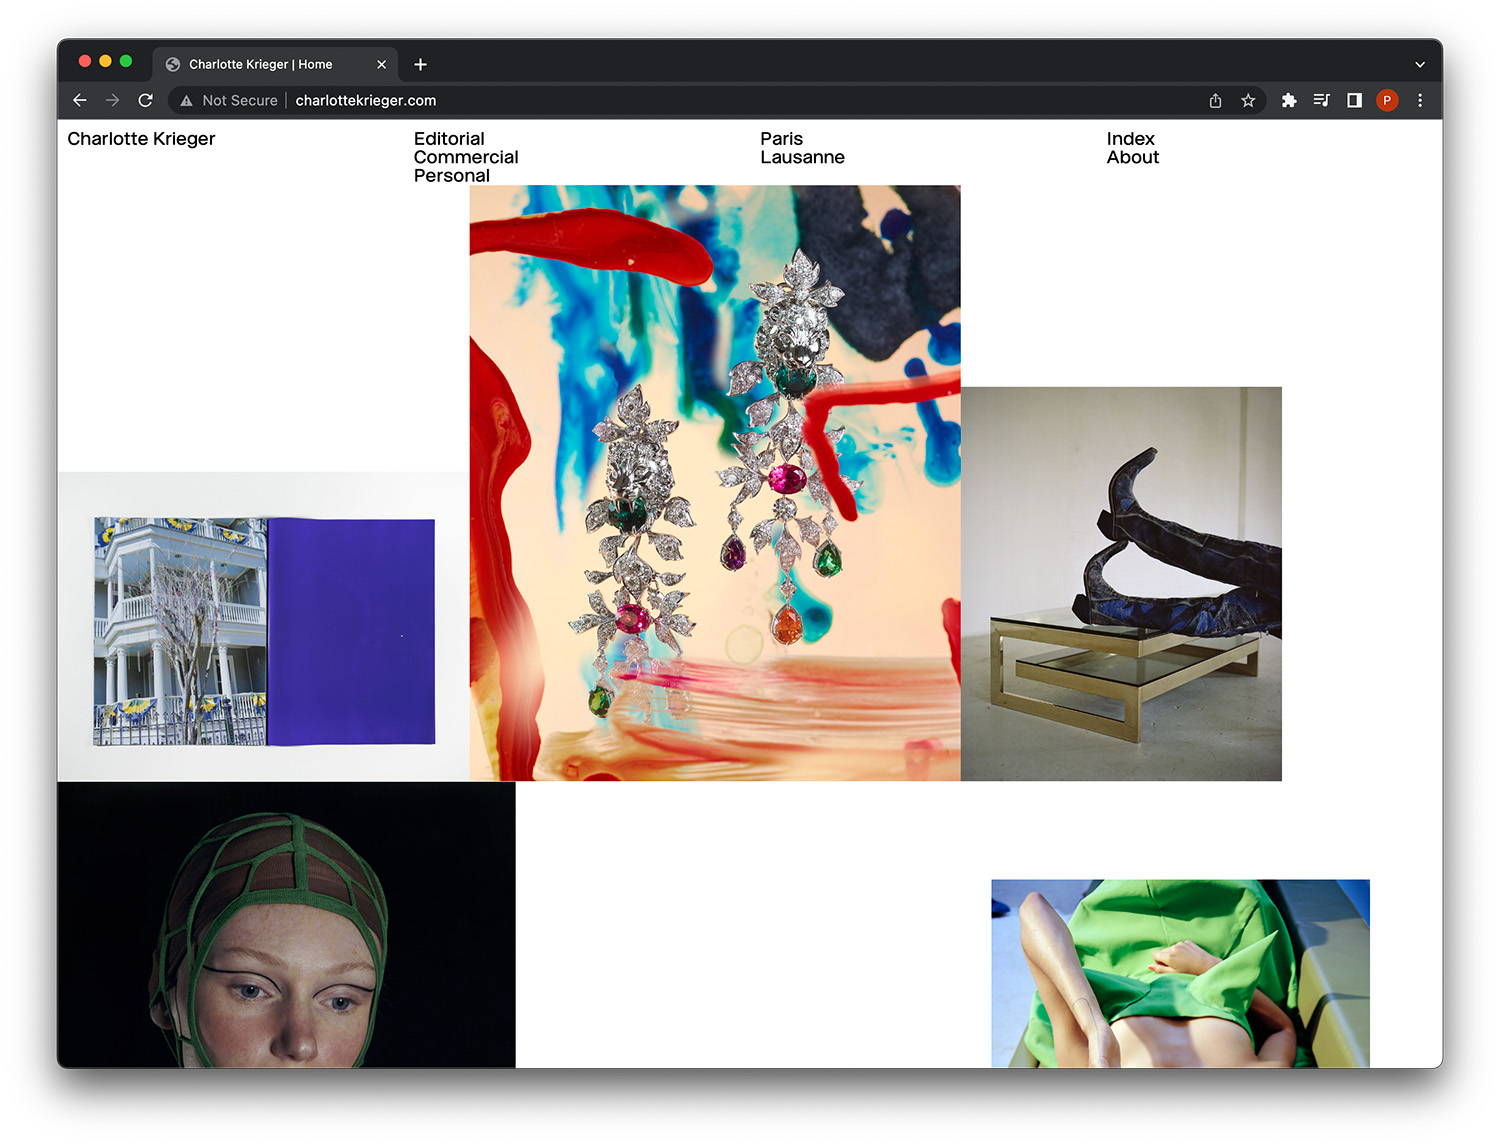1500x1144 pixels.
Task: Open the jeweled earrings photo
Action: 715,482
